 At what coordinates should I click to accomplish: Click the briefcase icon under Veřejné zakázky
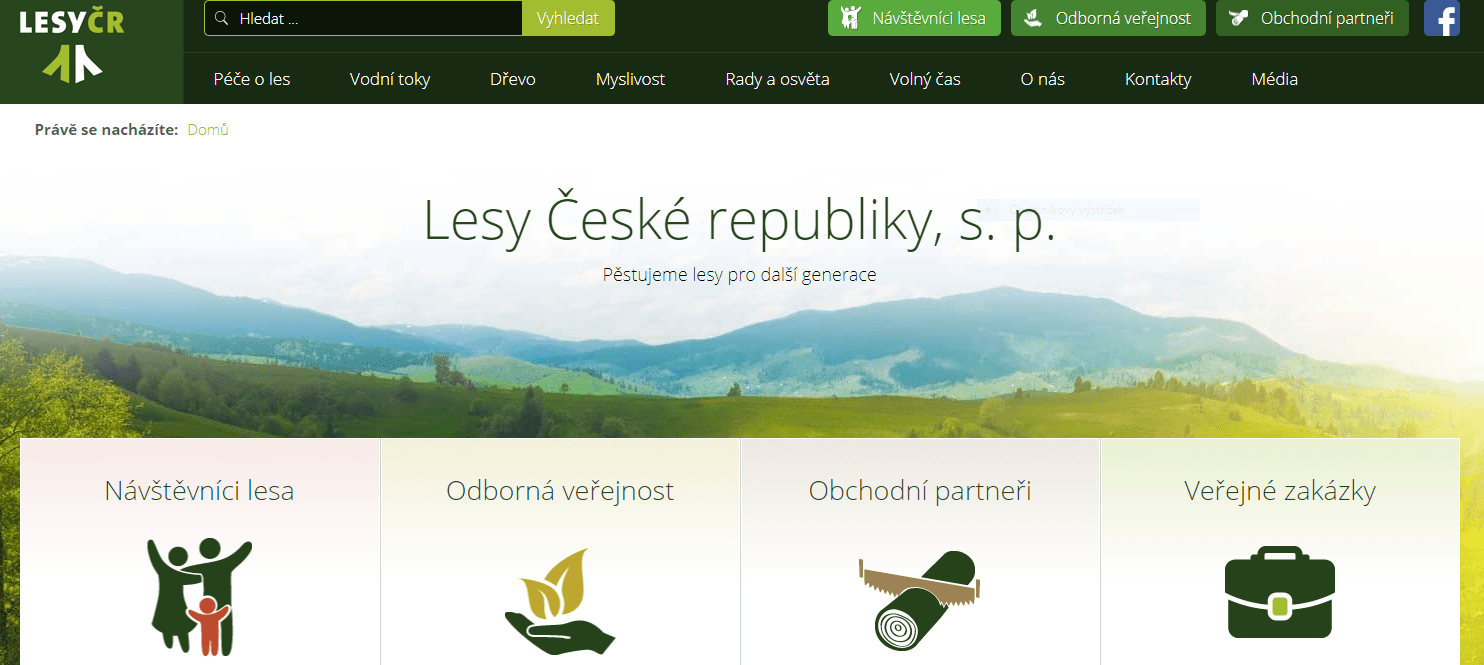click(1279, 592)
